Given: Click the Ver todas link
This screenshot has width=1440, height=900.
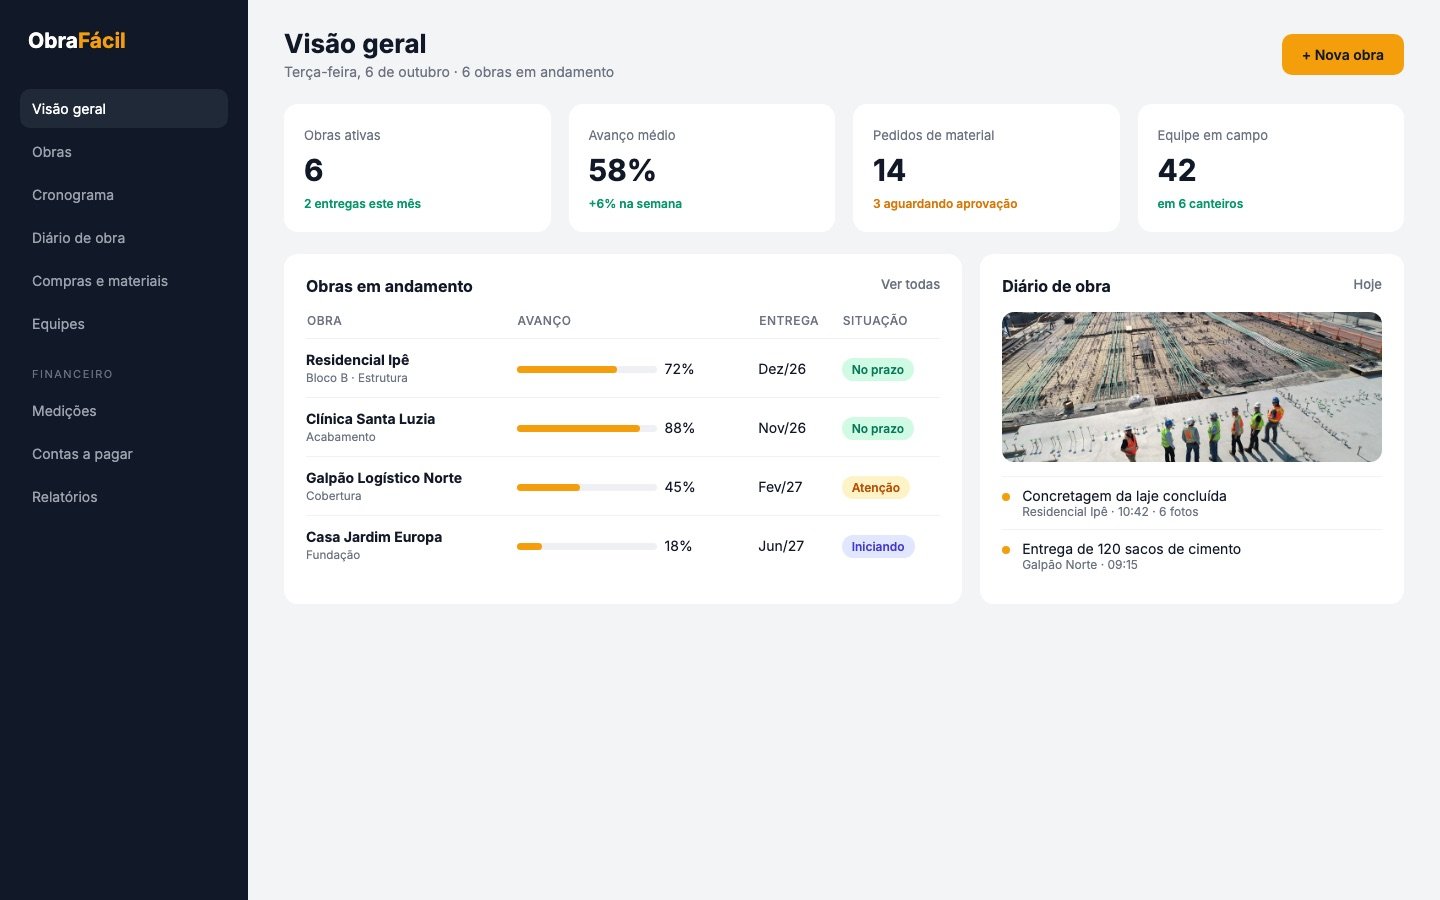Looking at the screenshot, I should 910,285.
